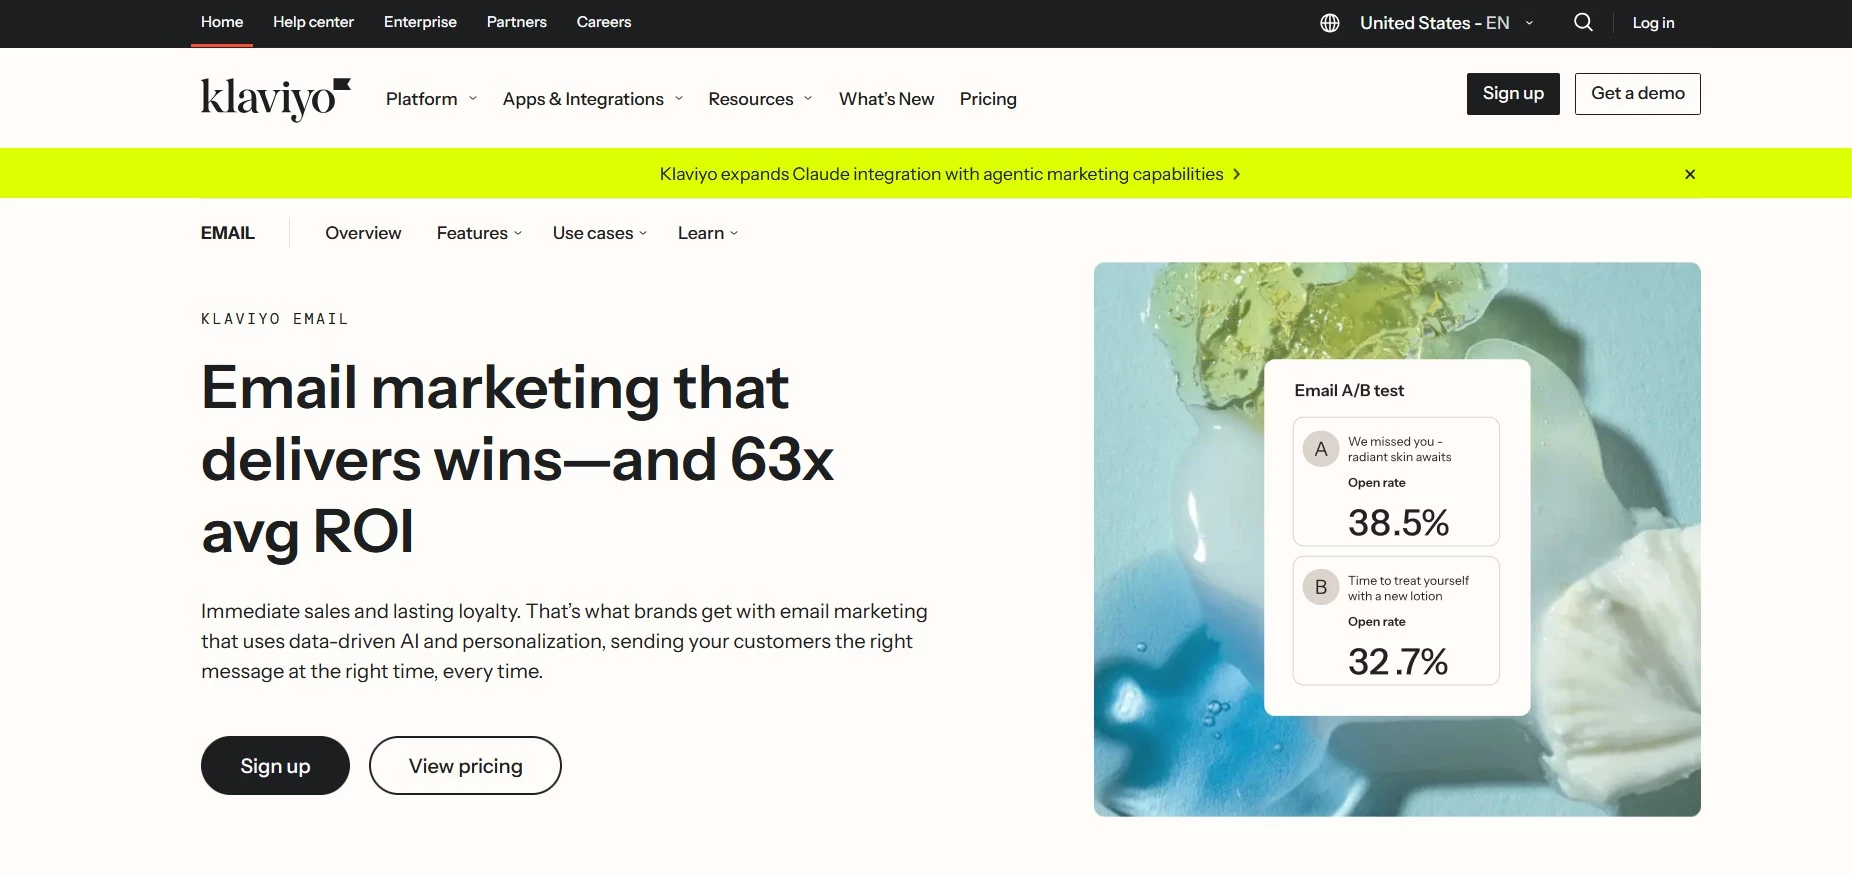The width and height of the screenshot is (1852, 876).
Task: Request a demo with Get a demo
Action: 1638,94
